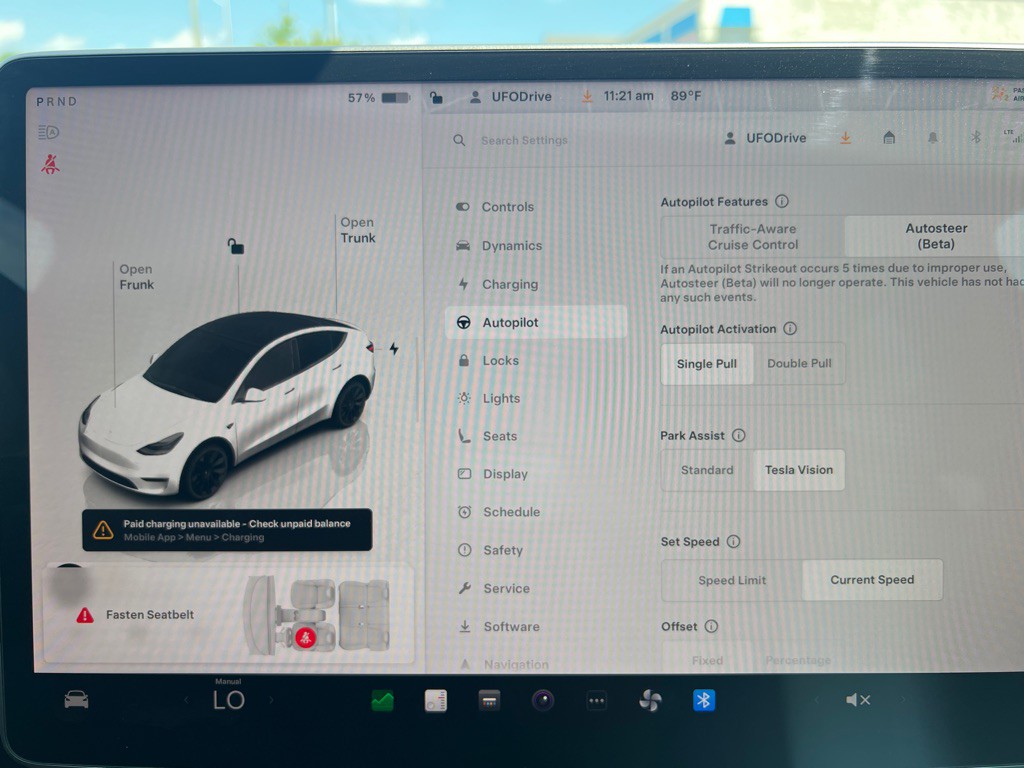
Task: Set speed to Speed Limit
Action: pyautogui.click(x=732, y=580)
